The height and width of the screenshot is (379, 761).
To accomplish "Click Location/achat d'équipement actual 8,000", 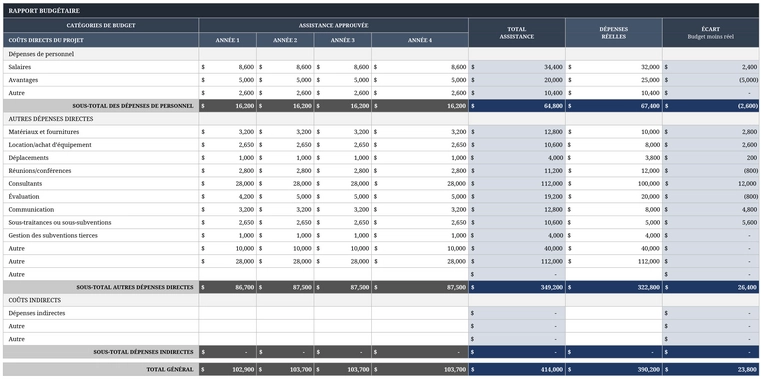I will [614, 145].
